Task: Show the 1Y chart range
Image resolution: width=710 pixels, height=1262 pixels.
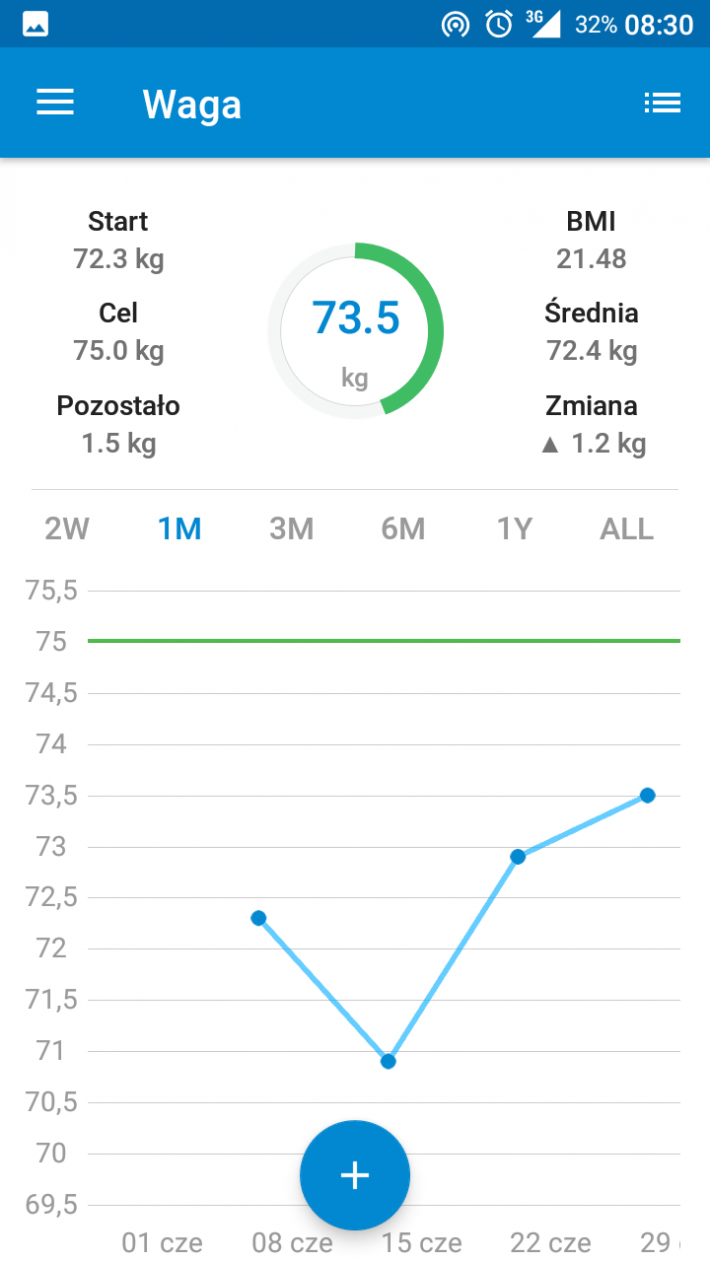Action: coord(514,529)
